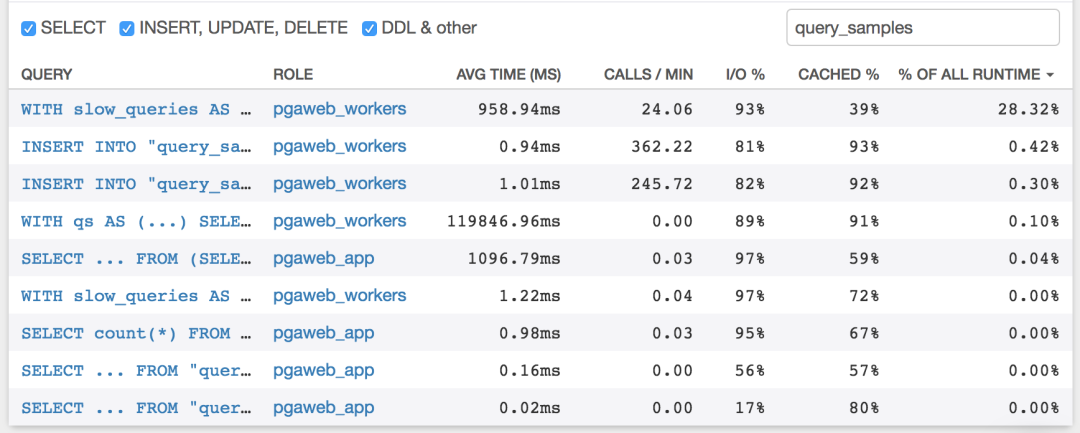Sort by the ROLE column header
Screen dimensions: 1080x433
tap(293, 75)
